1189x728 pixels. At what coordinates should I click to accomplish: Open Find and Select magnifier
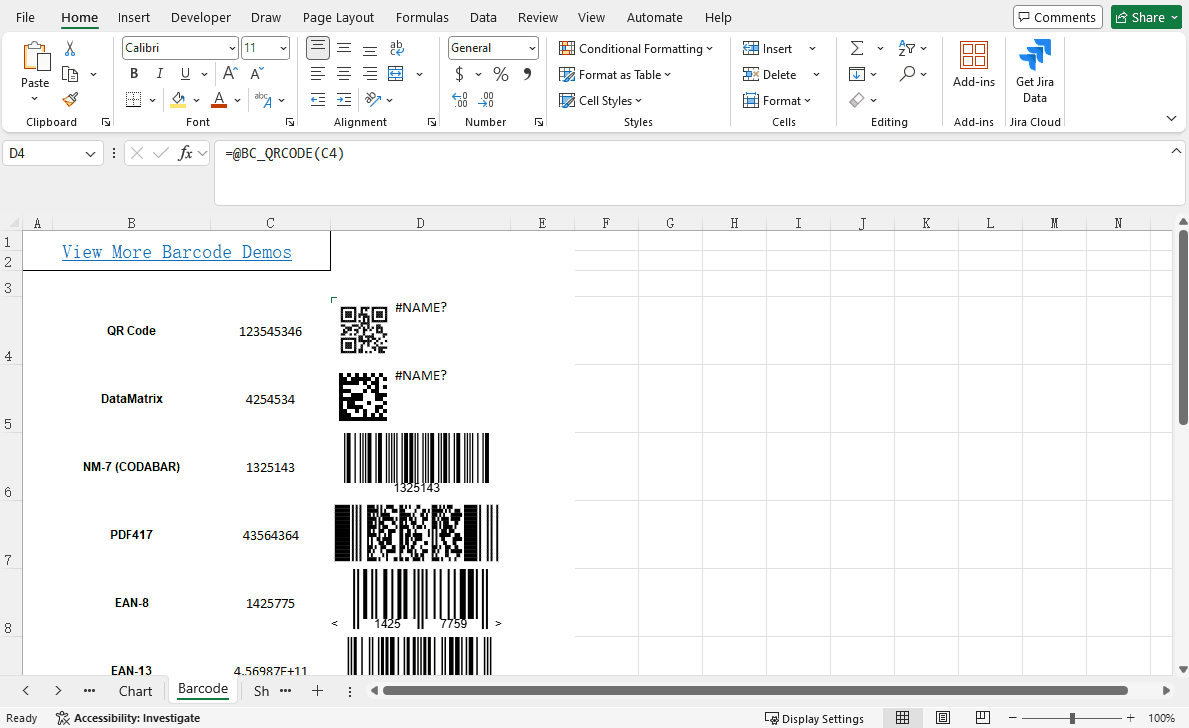pos(907,74)
